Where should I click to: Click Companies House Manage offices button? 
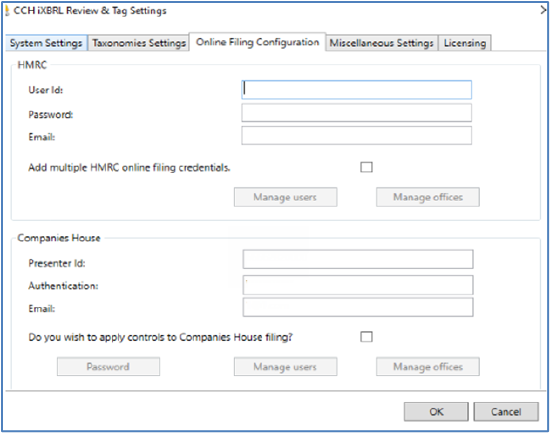pos(428,367)
